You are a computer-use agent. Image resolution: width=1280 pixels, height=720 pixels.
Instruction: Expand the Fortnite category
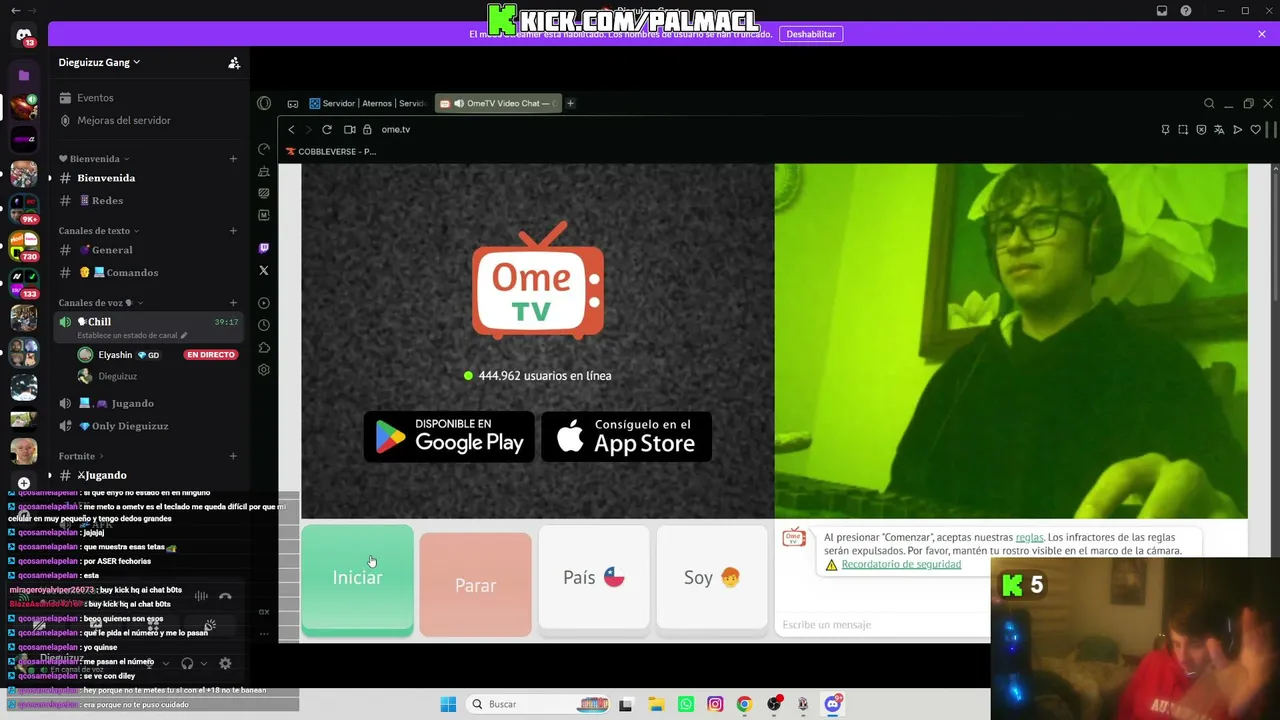(x=81, y=456)
